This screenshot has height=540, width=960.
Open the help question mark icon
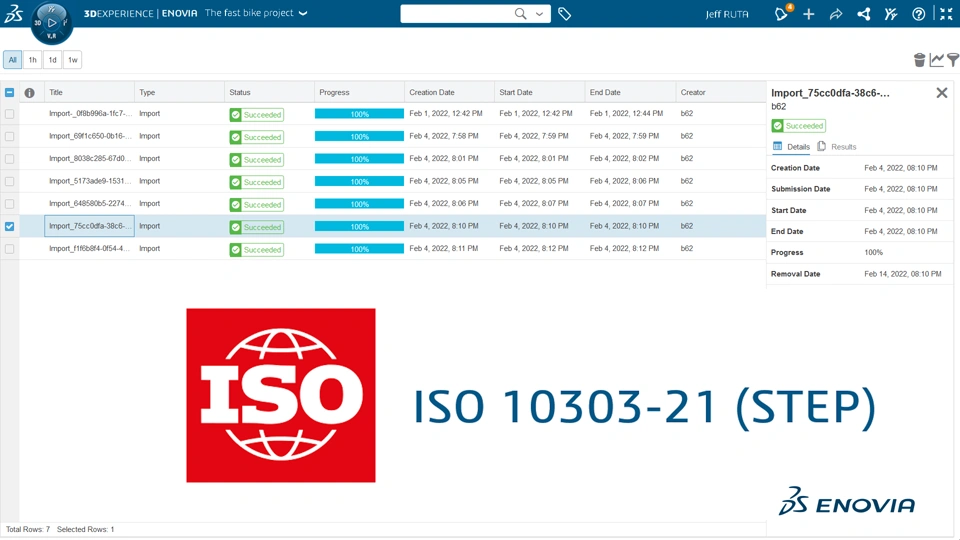(918, 13)
